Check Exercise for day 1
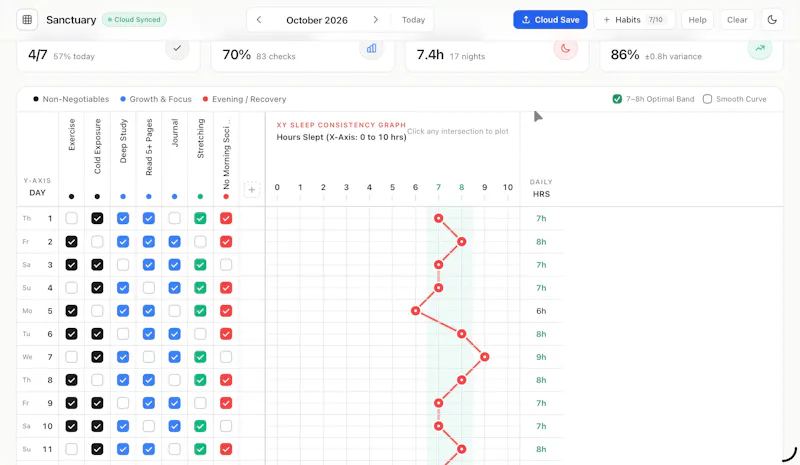The height and width of the screenshot is (465, 800). point(71,218)
